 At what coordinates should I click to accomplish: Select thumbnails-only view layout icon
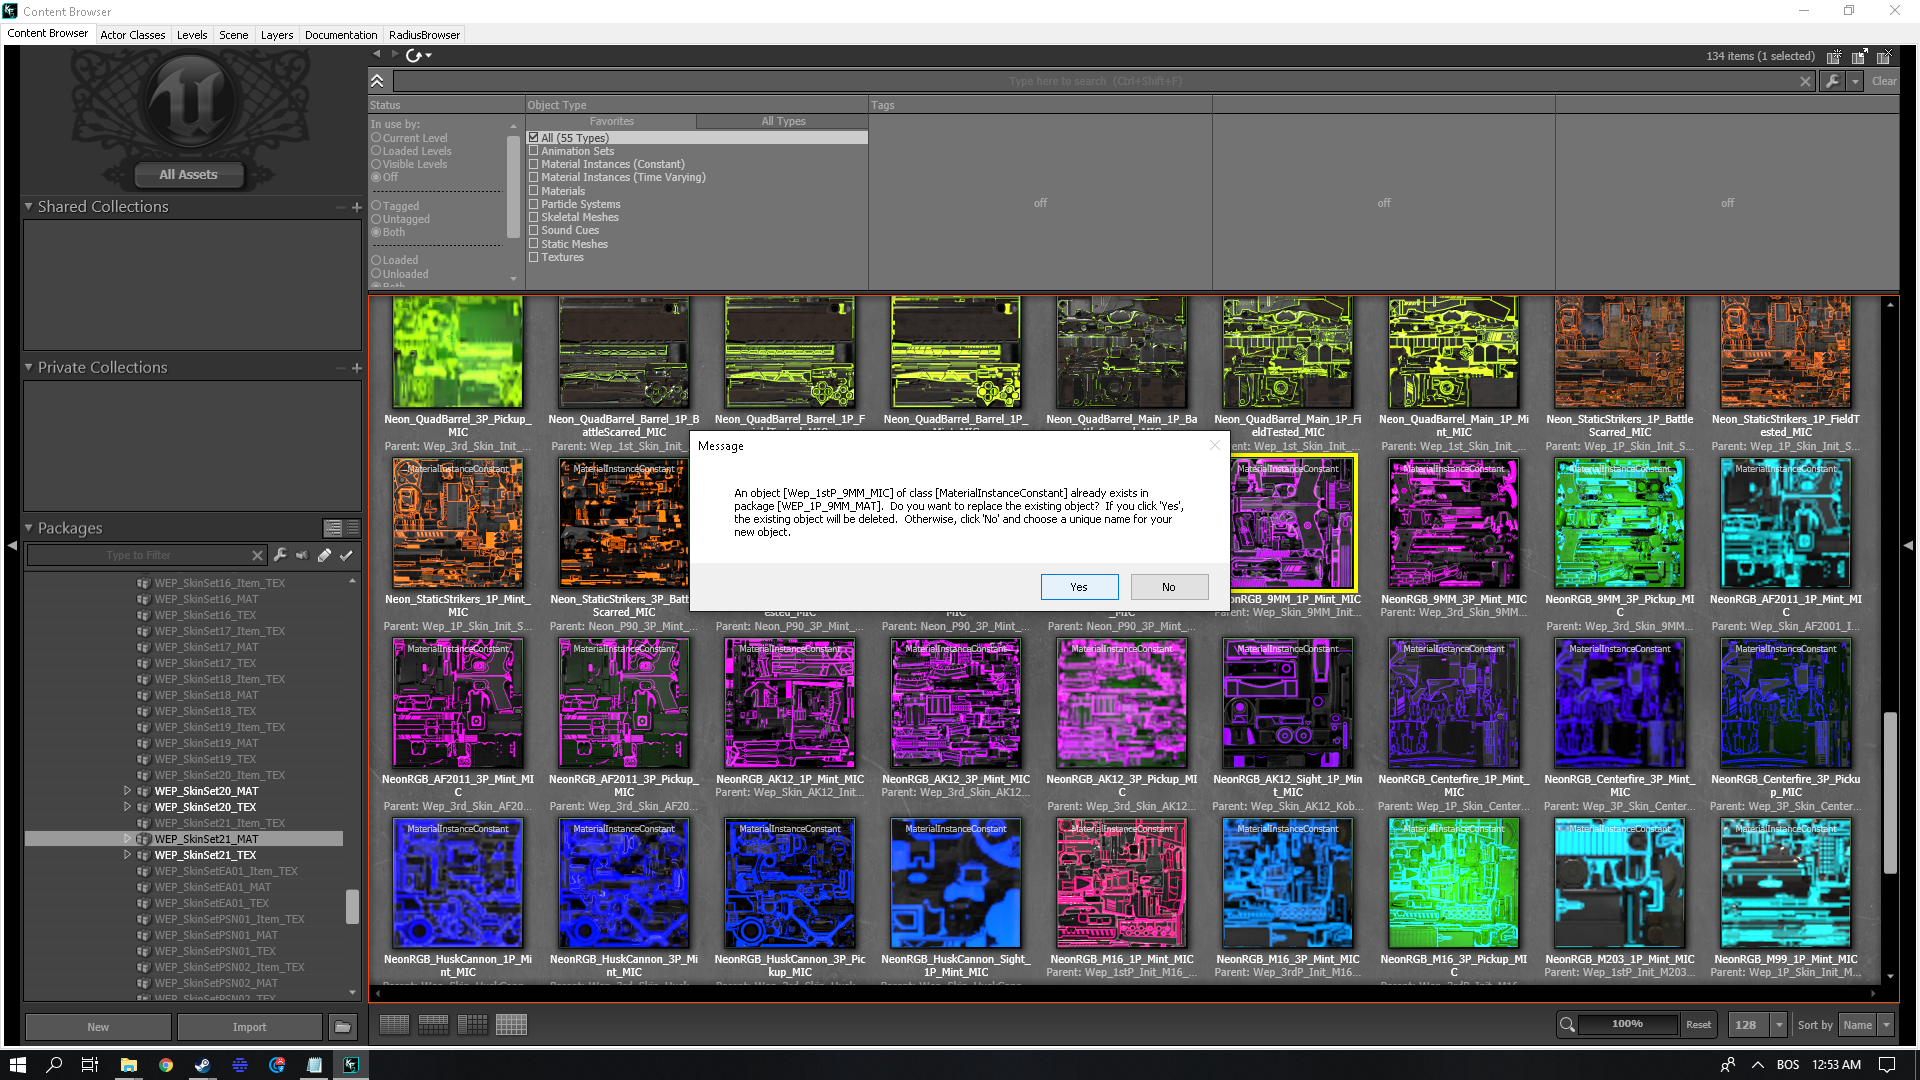(x=511, y=1025)
